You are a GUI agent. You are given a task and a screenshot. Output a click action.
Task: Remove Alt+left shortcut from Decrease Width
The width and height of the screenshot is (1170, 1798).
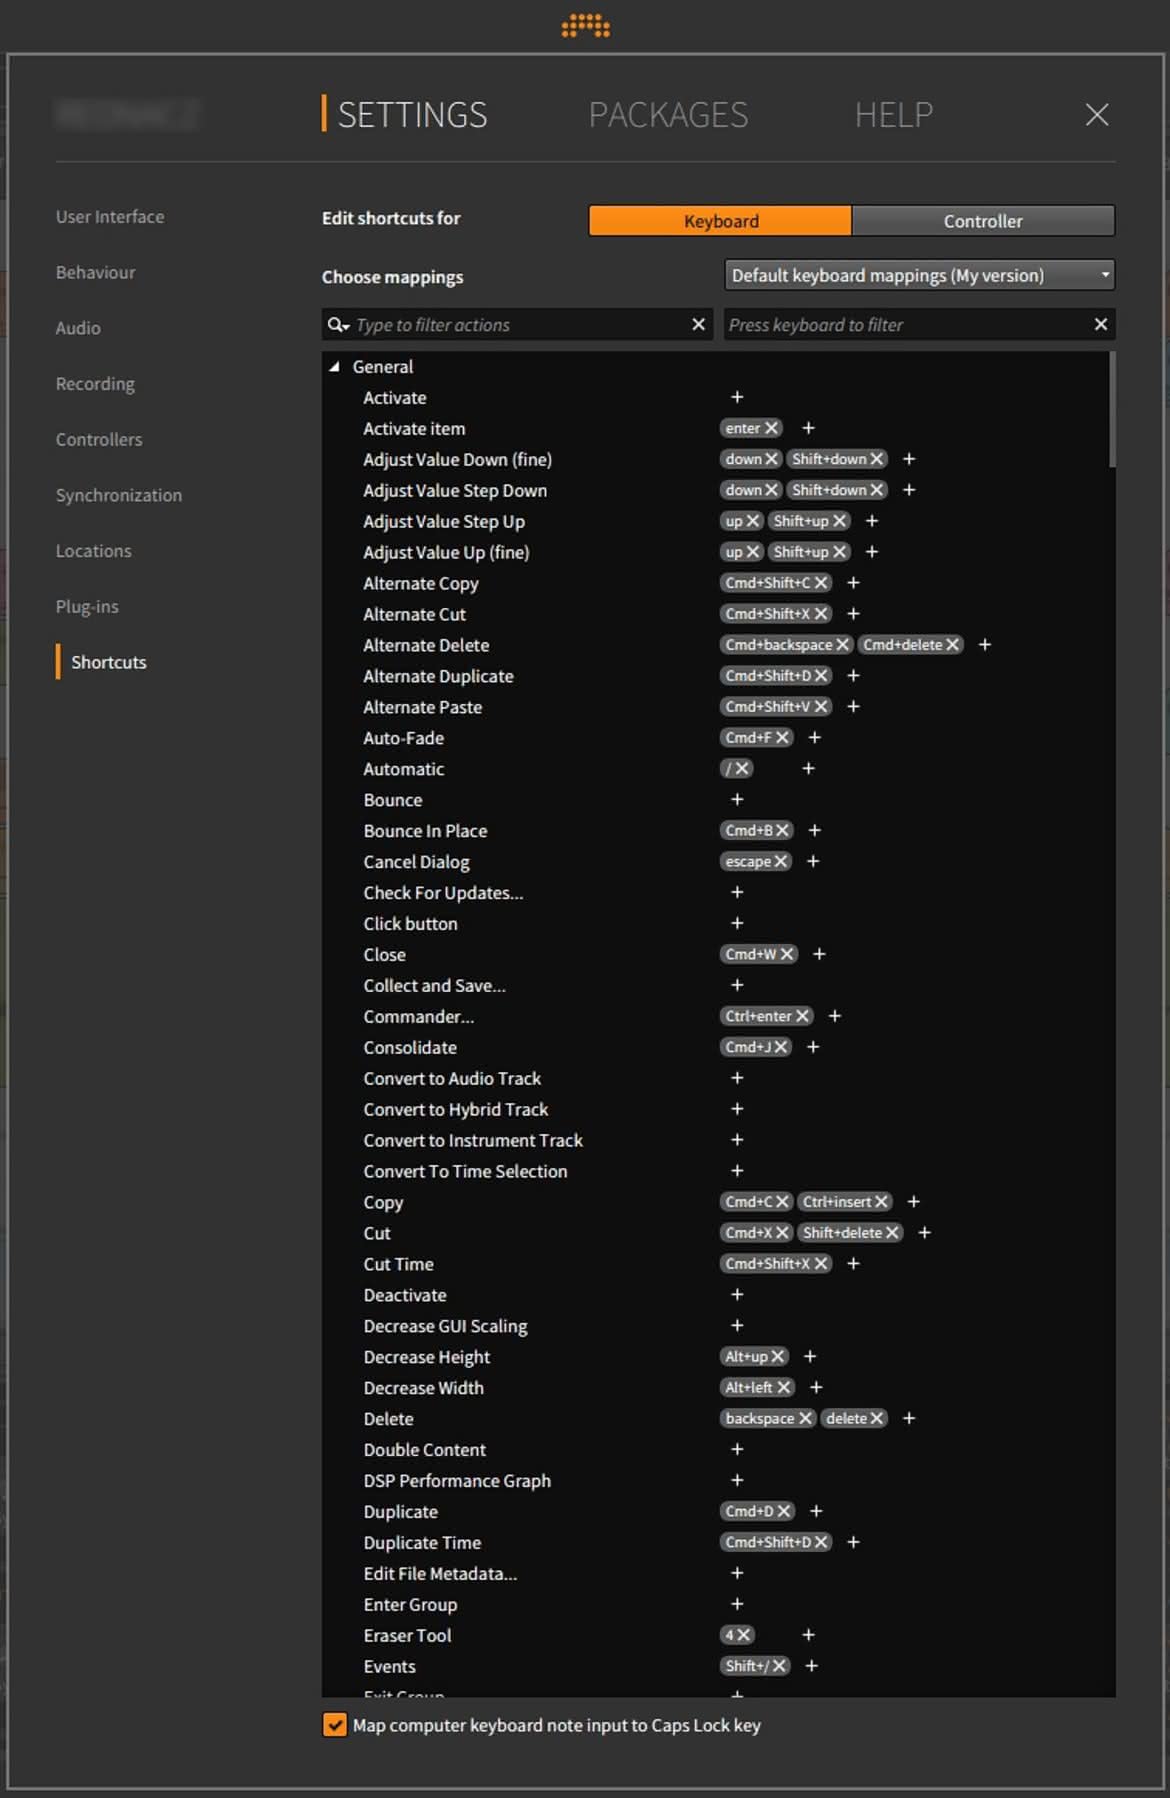click(x=783, y=1388)
